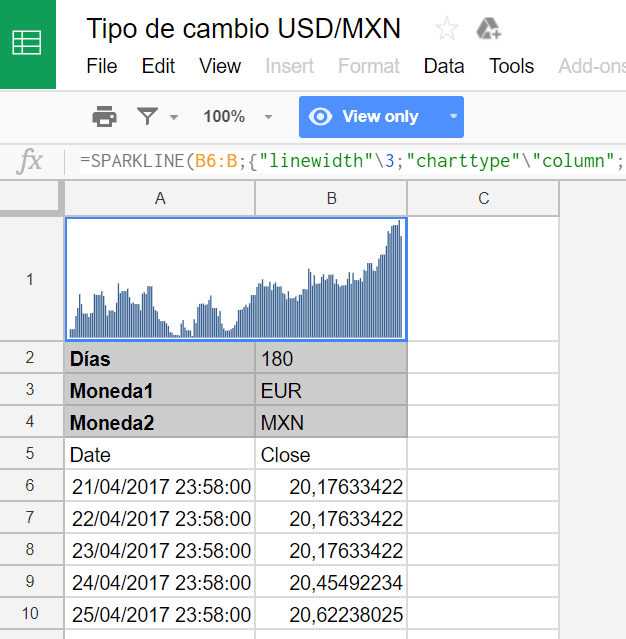Open the Edit menu

click(158, 66)
